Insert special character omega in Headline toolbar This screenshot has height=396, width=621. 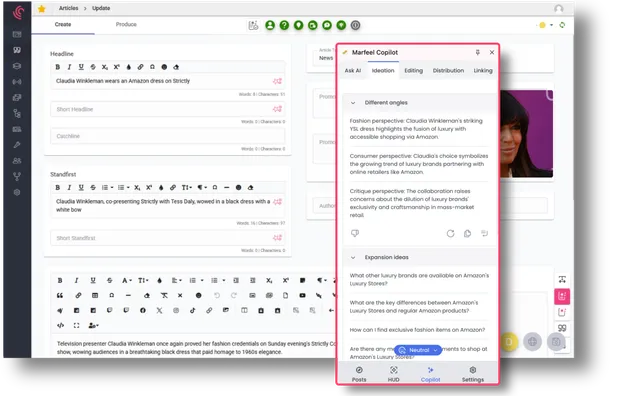click(x=152, y=67)
